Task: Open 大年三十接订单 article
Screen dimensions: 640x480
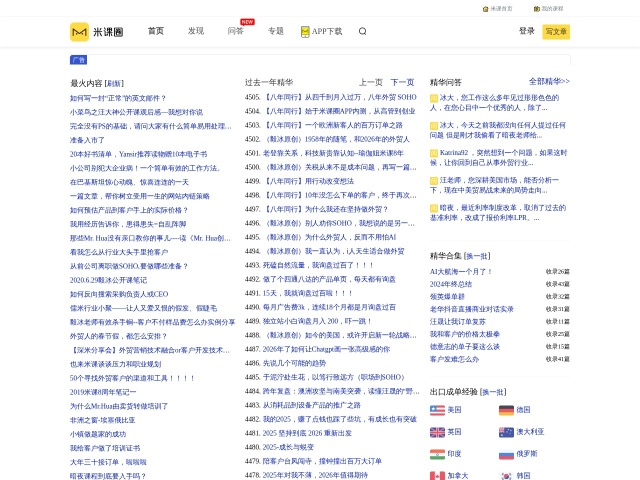Action: [108, 462]
